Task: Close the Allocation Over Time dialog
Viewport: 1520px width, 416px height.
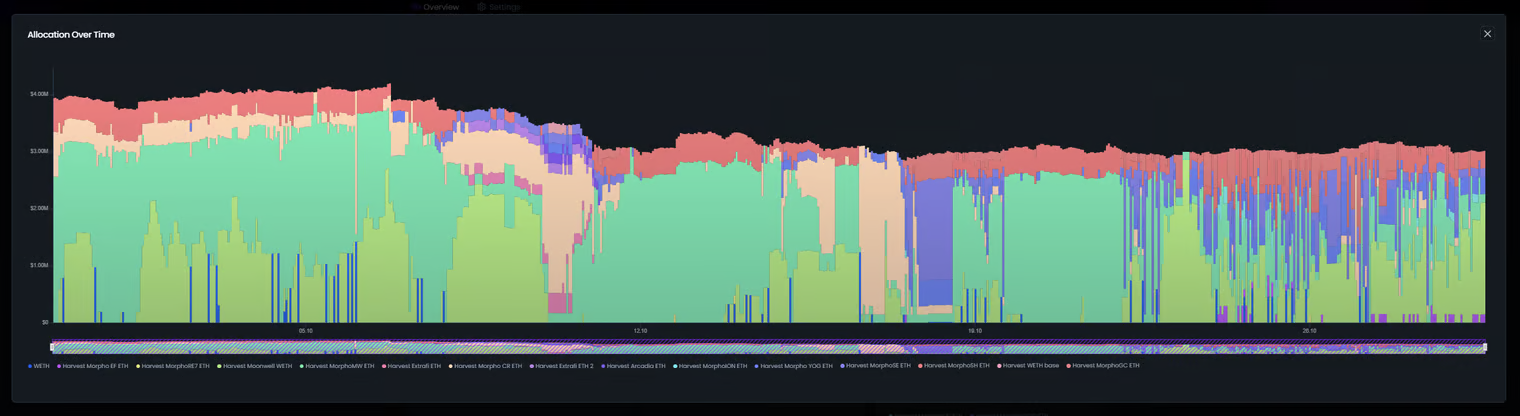Action: tap(1487, 34)
